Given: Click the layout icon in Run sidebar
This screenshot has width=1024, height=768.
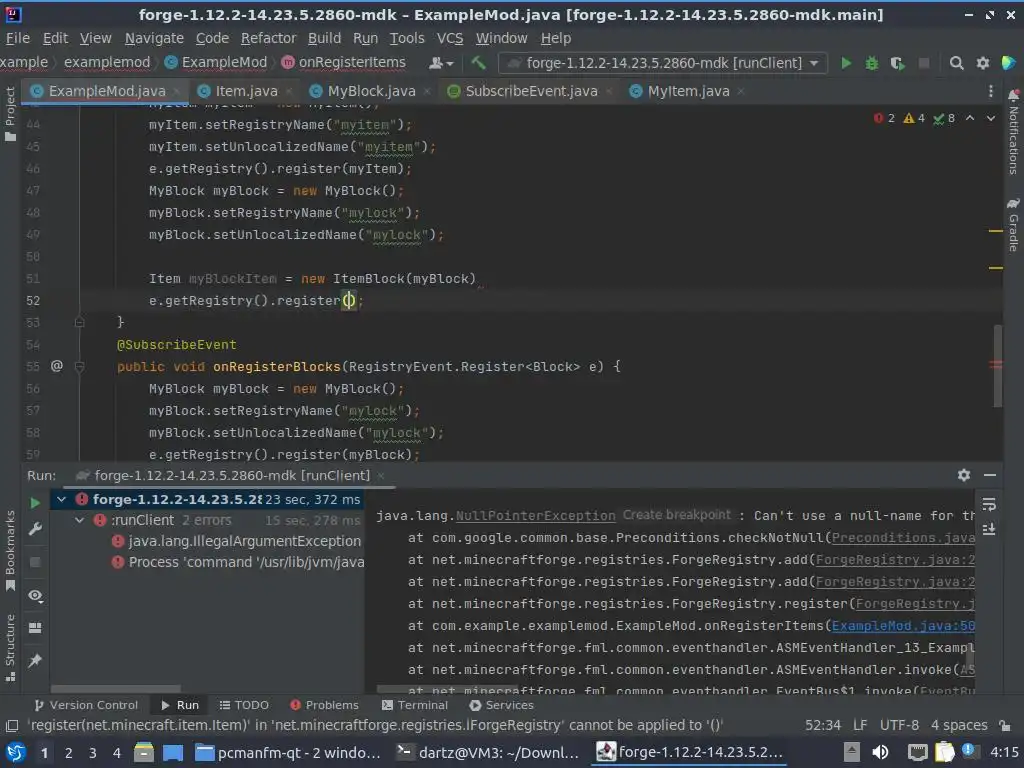Looking at the screenshot, I should coord(35,628).
